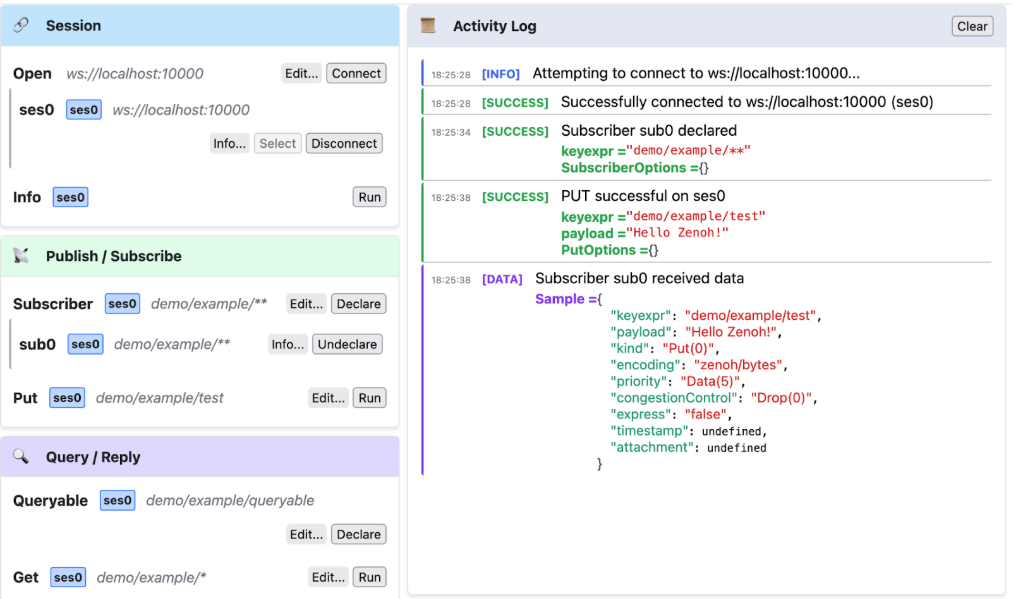This screenshot has width=1013, height=599.
Task: Select the ses0 badge next to Queryable
Action: (116, 500)
